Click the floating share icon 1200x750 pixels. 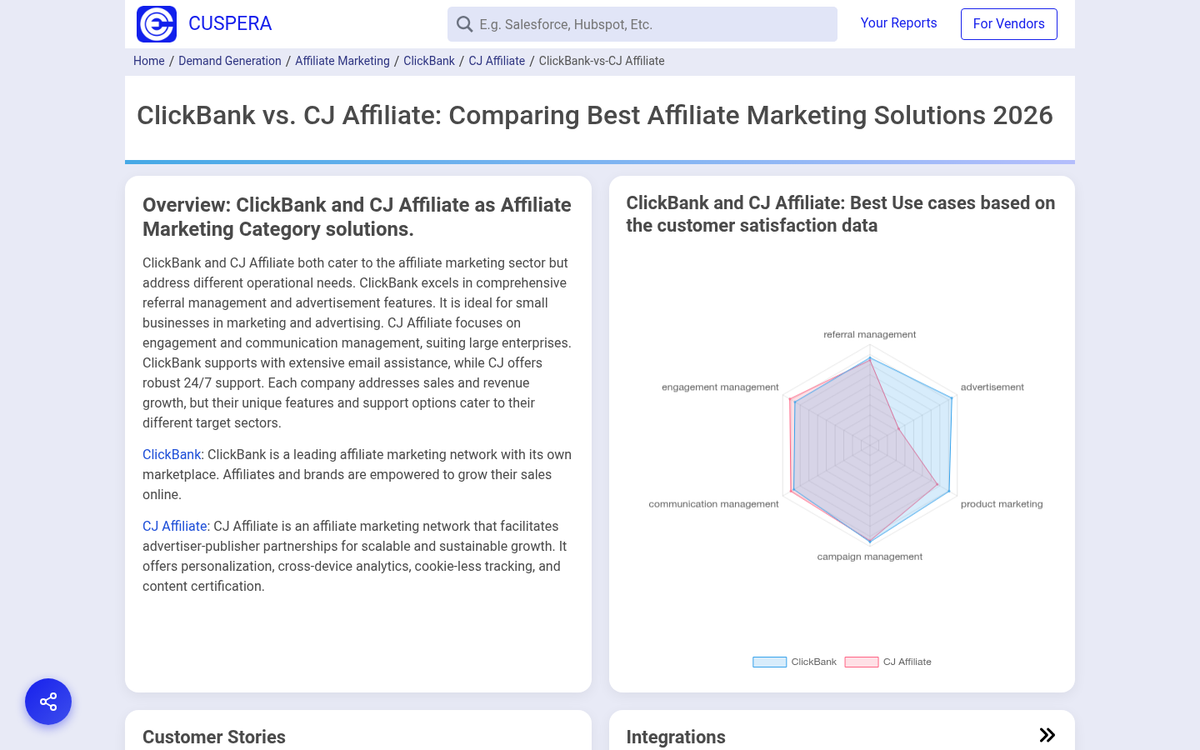click(x=48, y=701)
